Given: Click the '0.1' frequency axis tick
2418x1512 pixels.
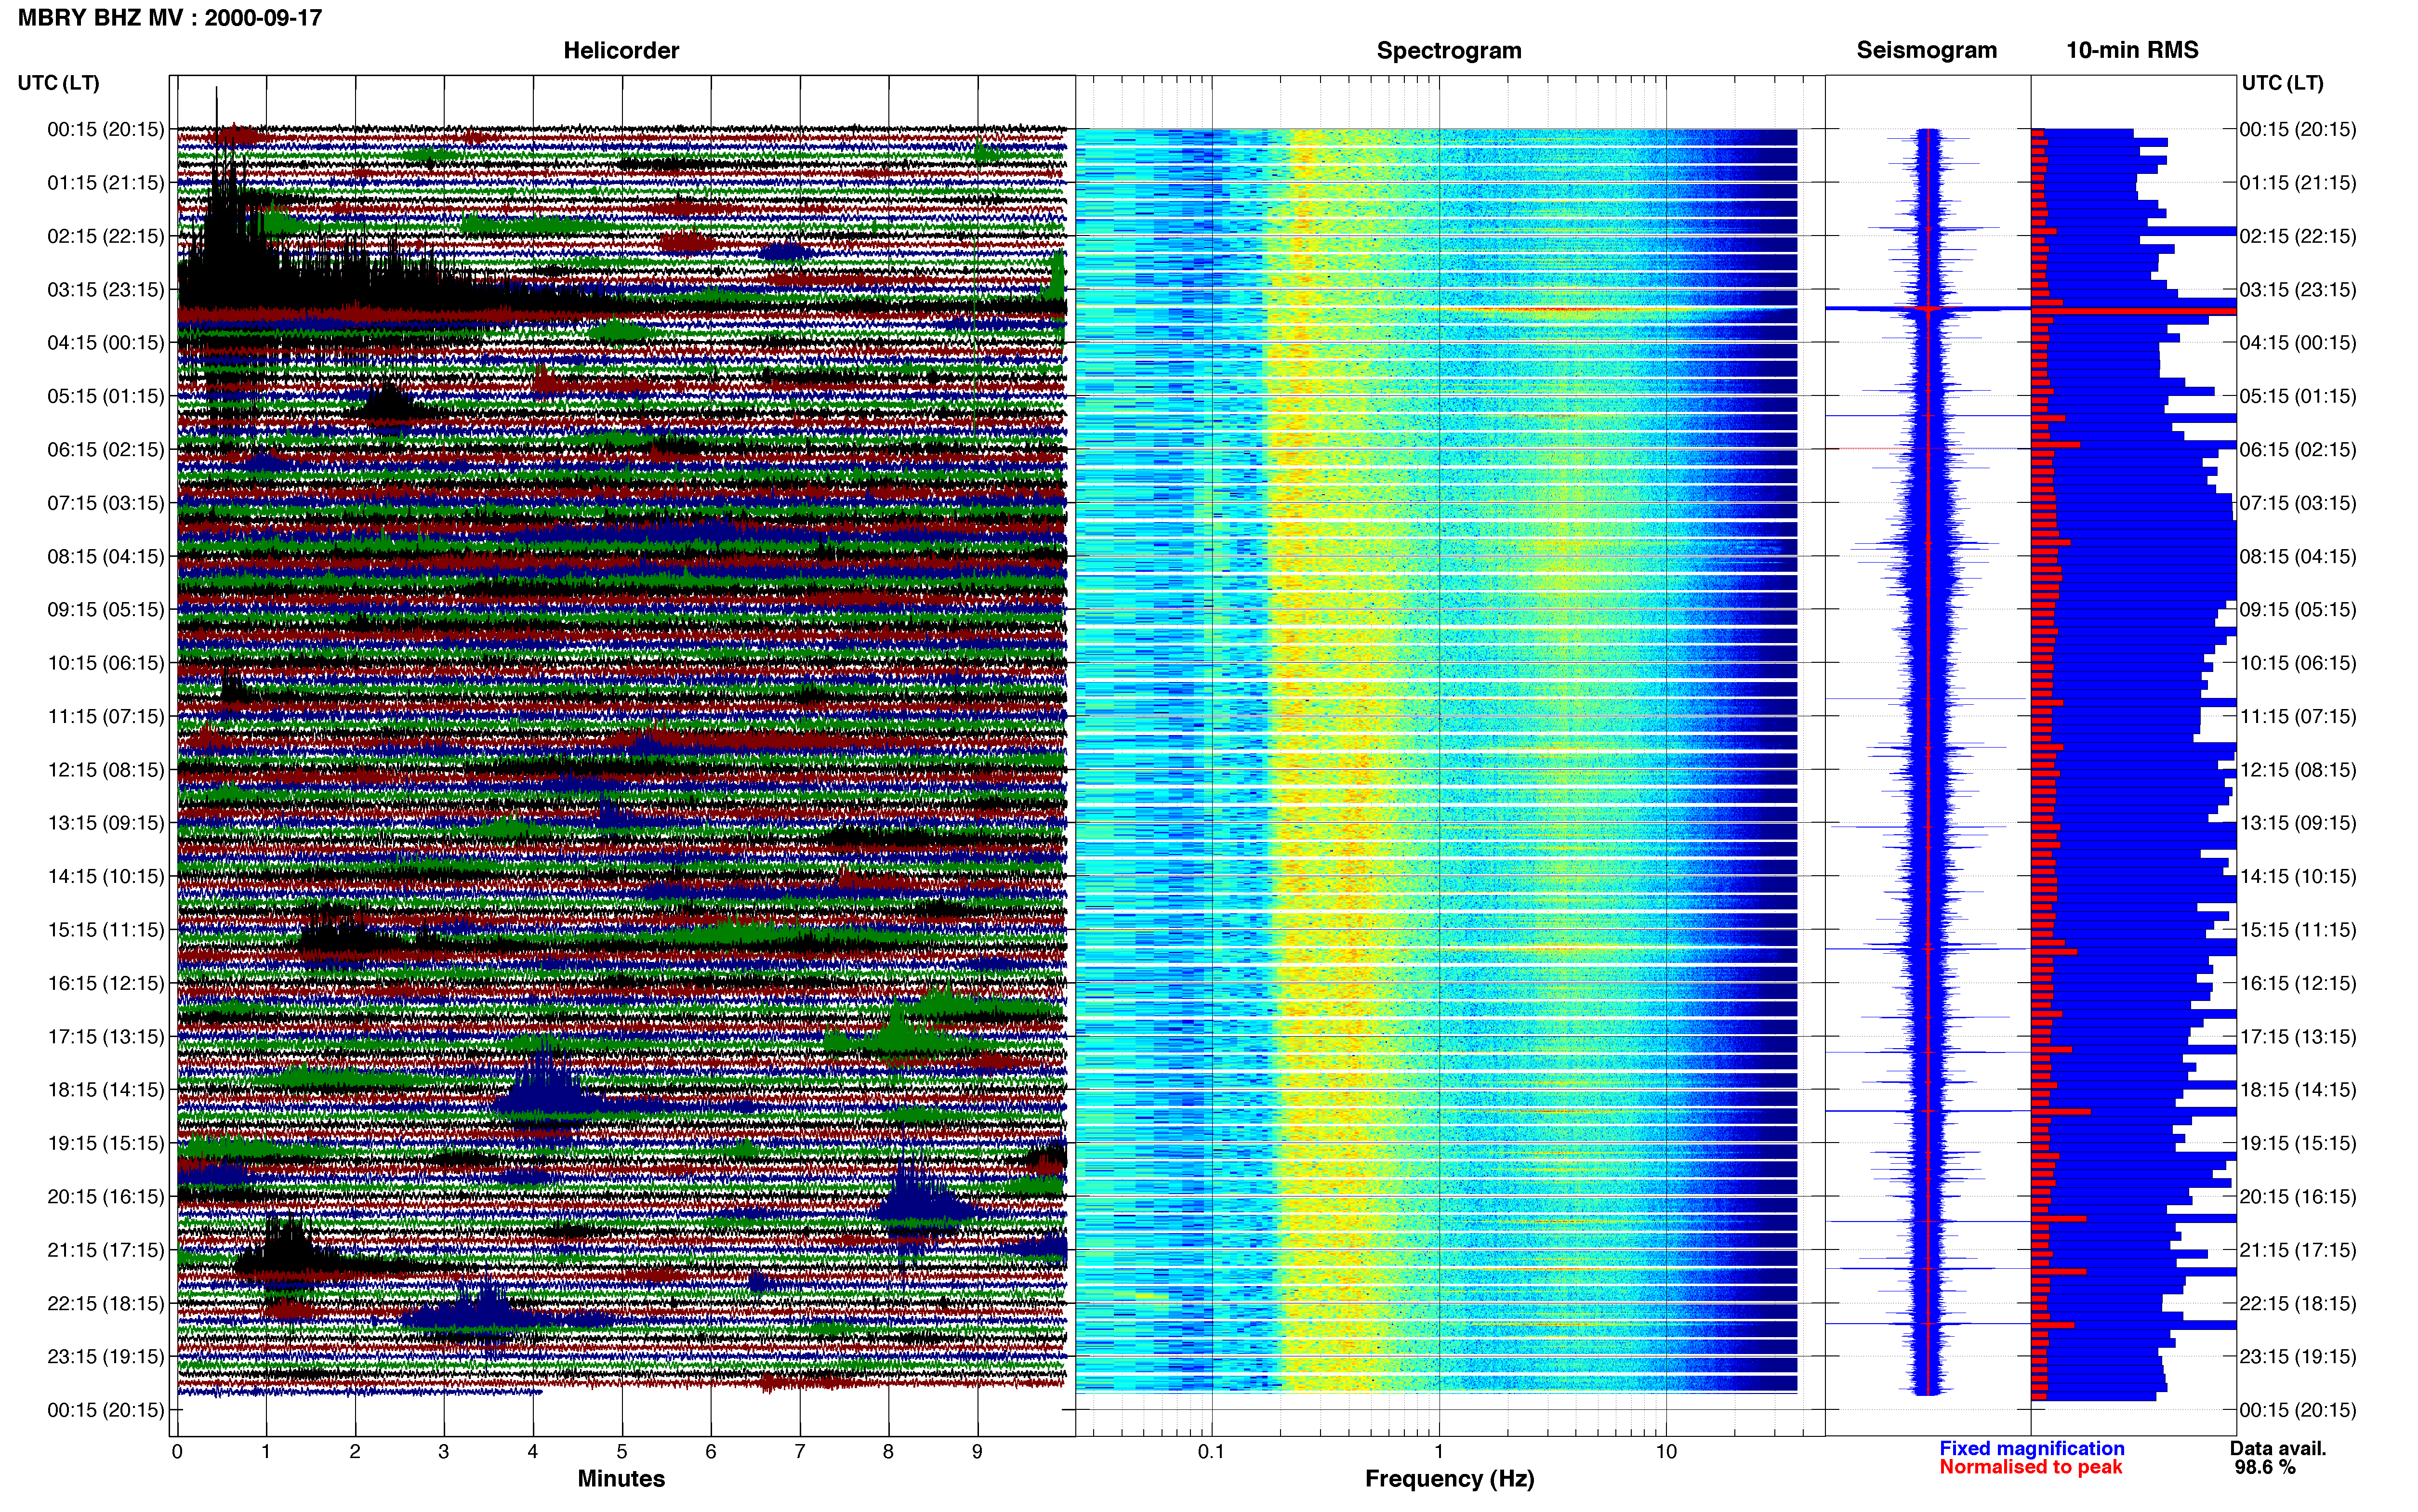Looking at the screenshot, I should [x=1211, y=1452].
